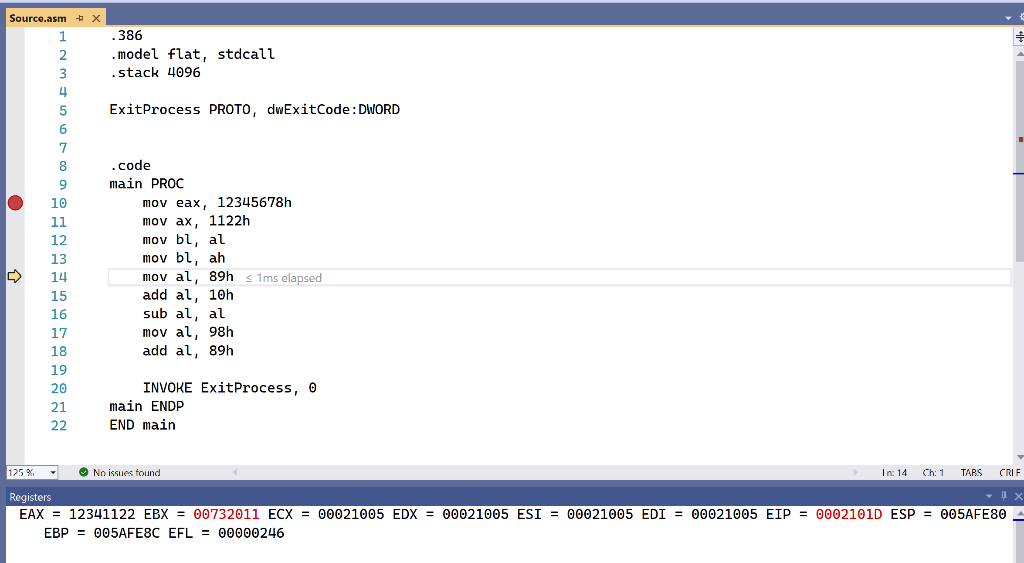Click the code line add al, 10h

point(188,295)
